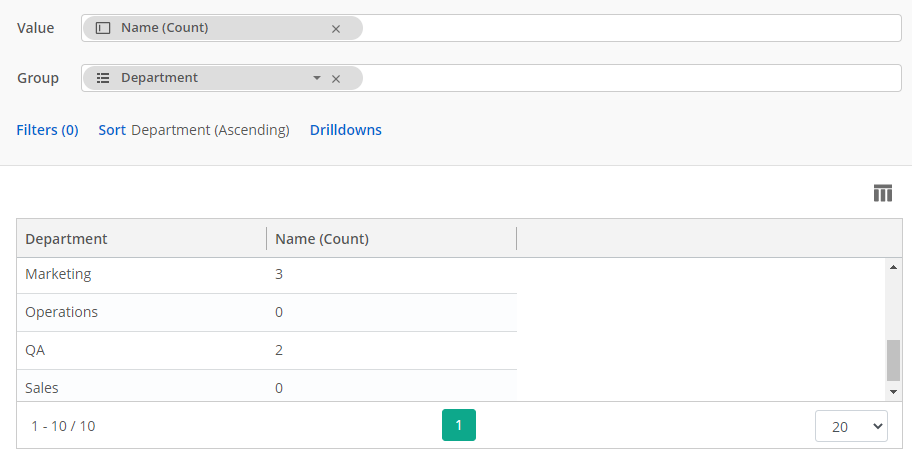Open the Sort settings
The width and height of the screenshot is (912, 464).
click(112, 130)
